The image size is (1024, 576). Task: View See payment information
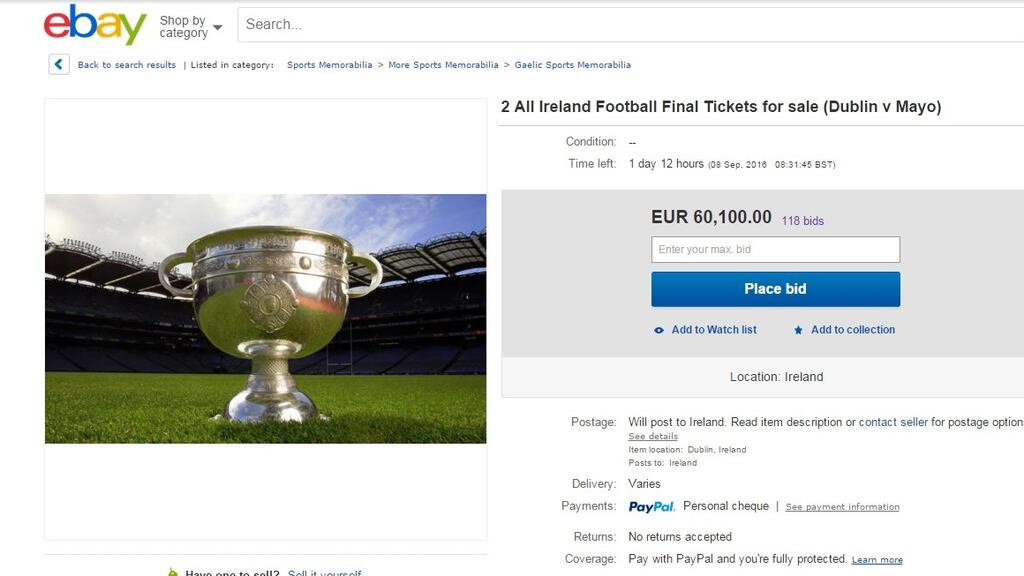point(842,507)
